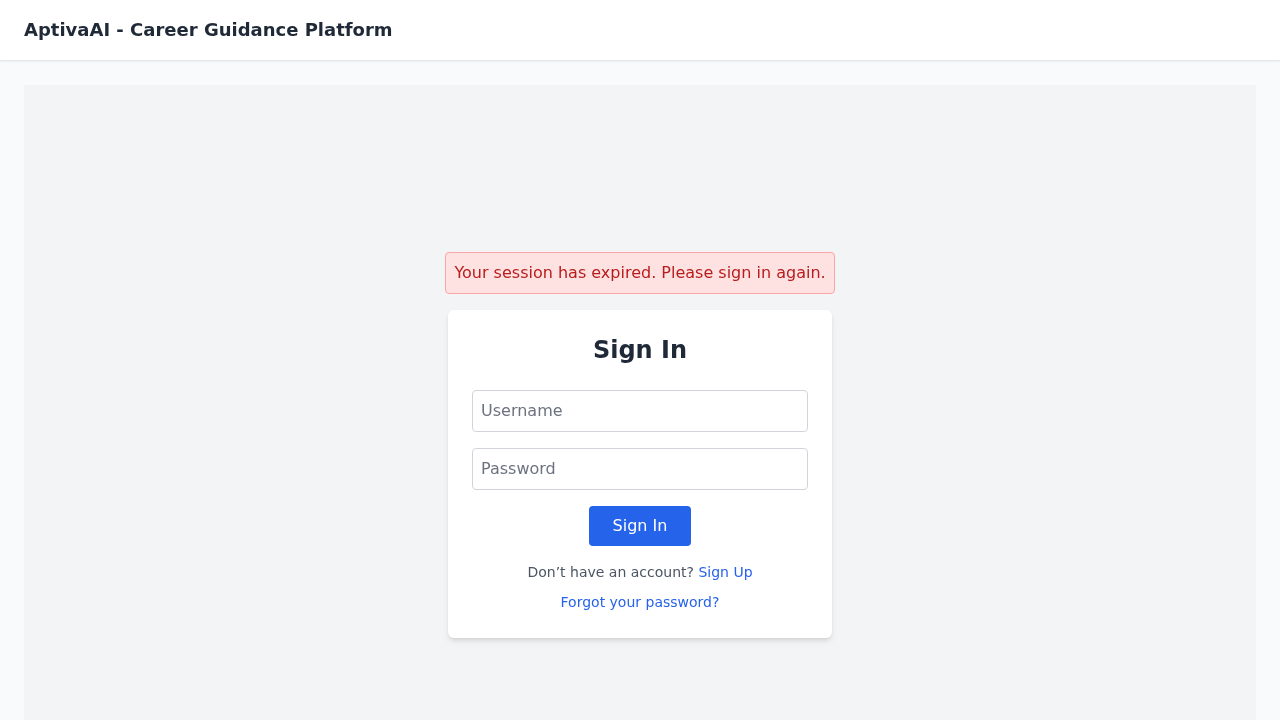The width and height of the screenshot is (1280, 720).
Task: Place cursor in the Username box
Action: 640,411
